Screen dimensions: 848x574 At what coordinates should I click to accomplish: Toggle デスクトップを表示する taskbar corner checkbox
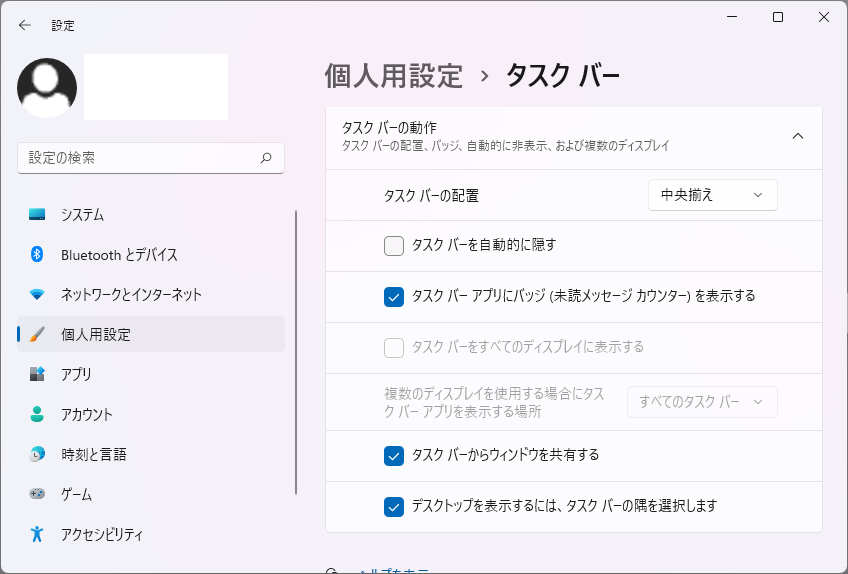[x=394, y=507]
